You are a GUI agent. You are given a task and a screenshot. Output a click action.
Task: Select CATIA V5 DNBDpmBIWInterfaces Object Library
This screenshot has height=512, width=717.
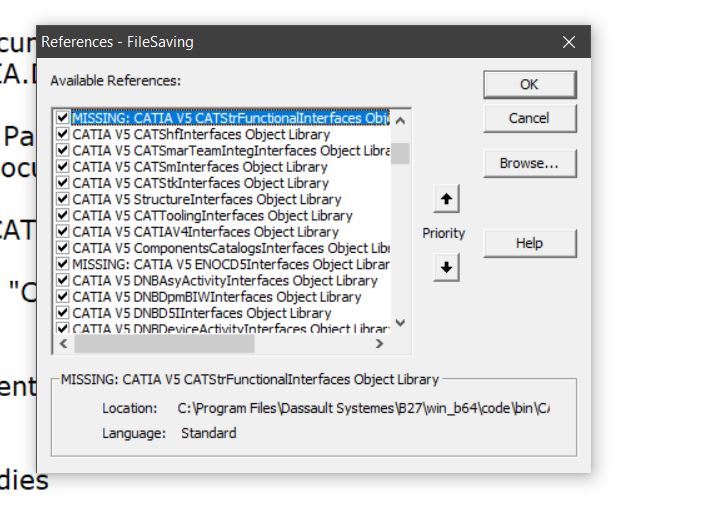tap(217, 297)
